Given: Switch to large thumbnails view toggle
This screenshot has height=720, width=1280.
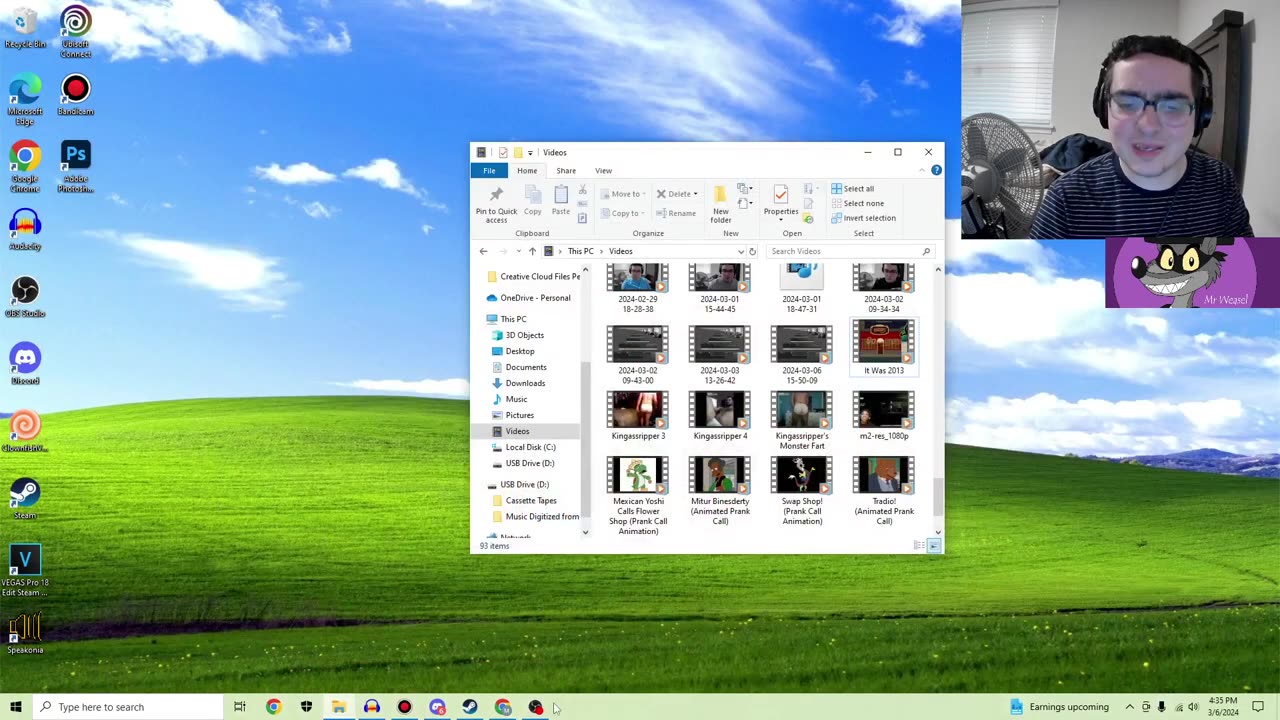Looking at the screenshot, I should coord(934,546).
